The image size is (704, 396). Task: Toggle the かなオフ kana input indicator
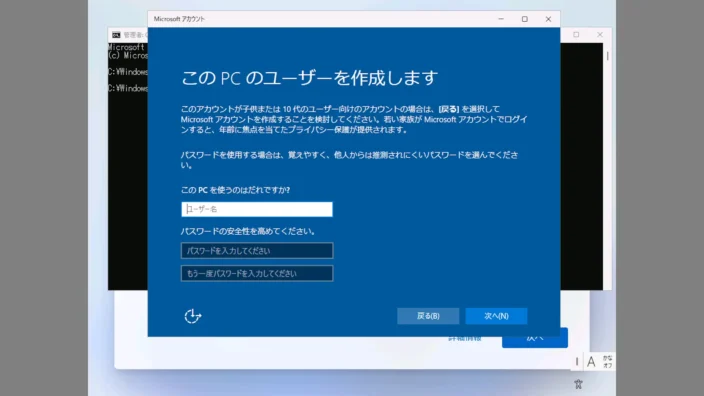pyautogui.click(x=607, y=362)
